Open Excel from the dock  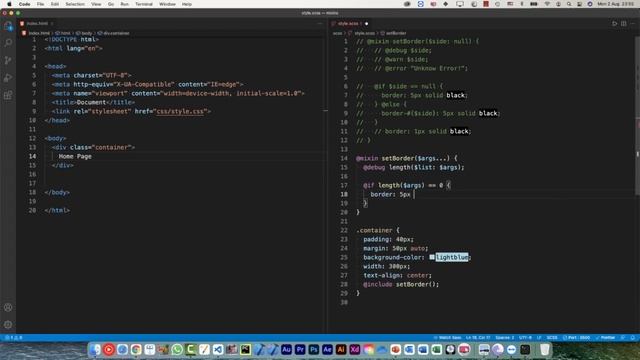click(x=437, y=349)
